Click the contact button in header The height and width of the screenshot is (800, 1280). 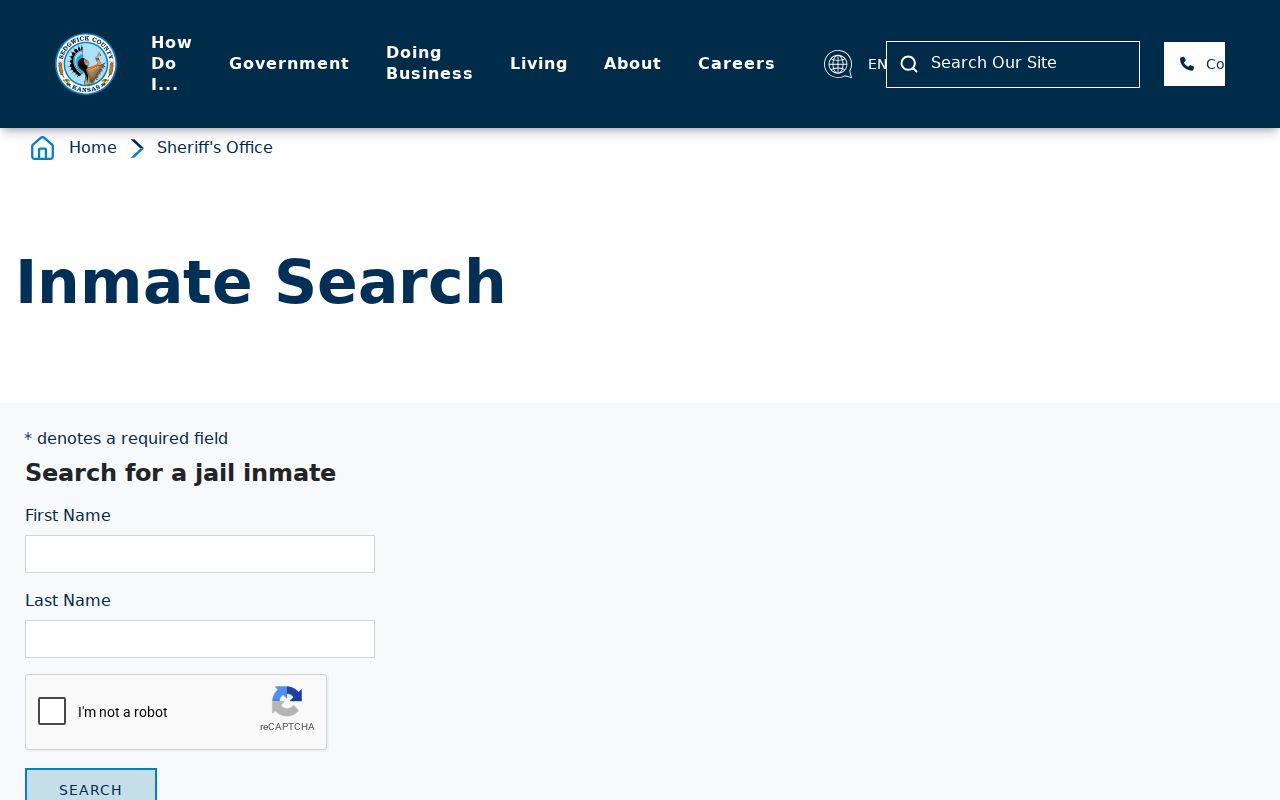1194,64
